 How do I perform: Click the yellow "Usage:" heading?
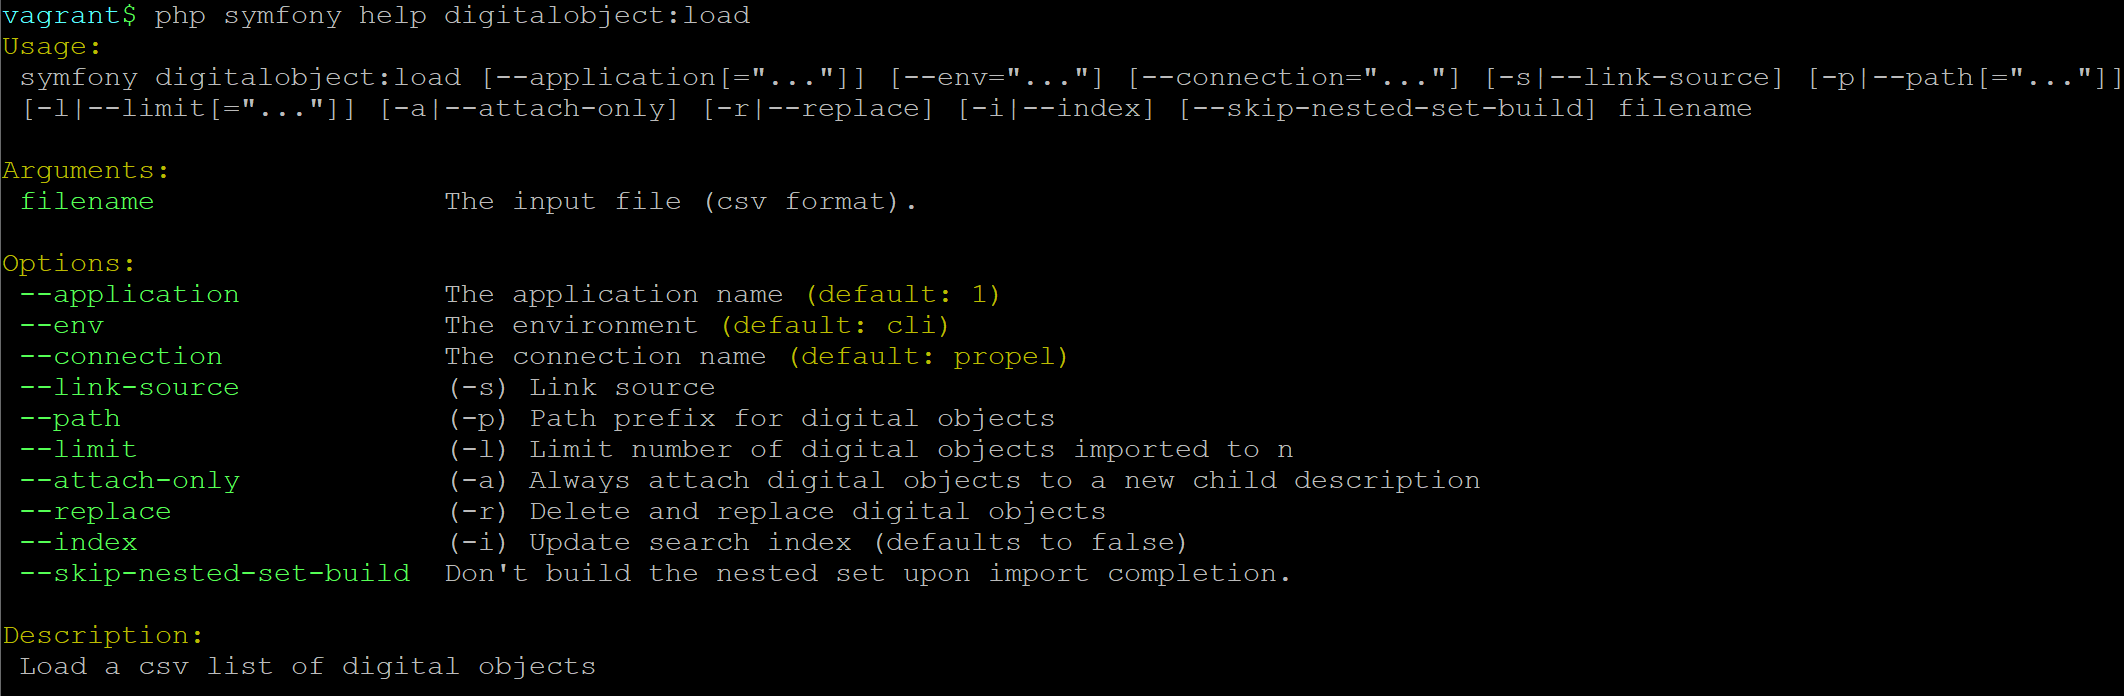(x=51, y=47)
